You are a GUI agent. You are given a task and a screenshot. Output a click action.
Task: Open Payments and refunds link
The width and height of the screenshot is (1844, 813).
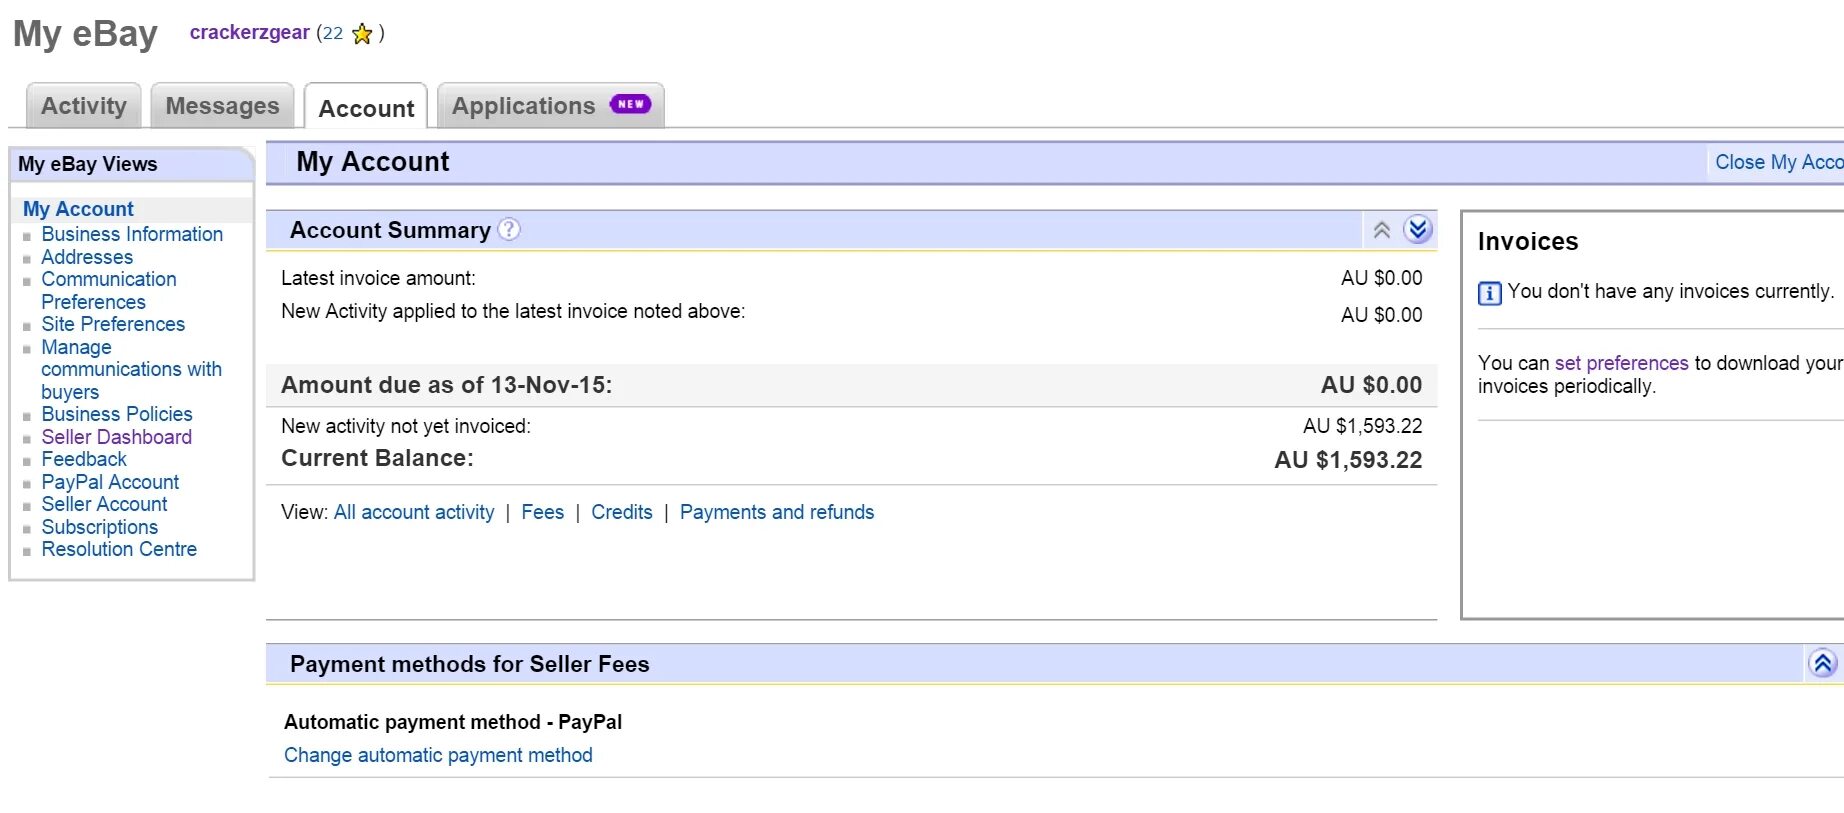click(x=777, y=512)
